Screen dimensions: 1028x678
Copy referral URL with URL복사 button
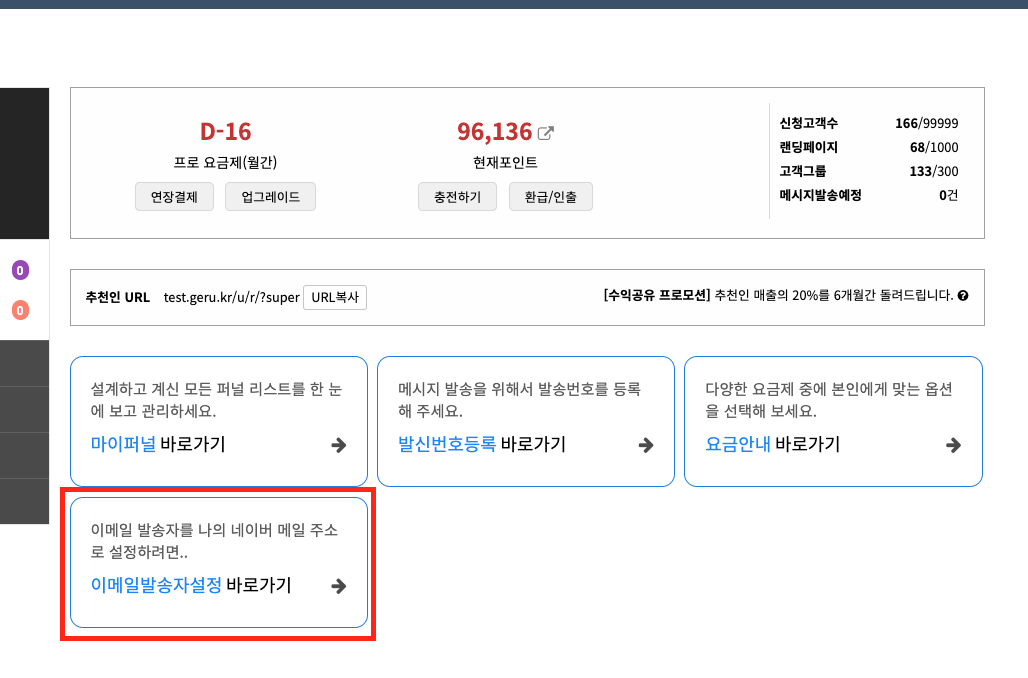click(x=335, y=297)
